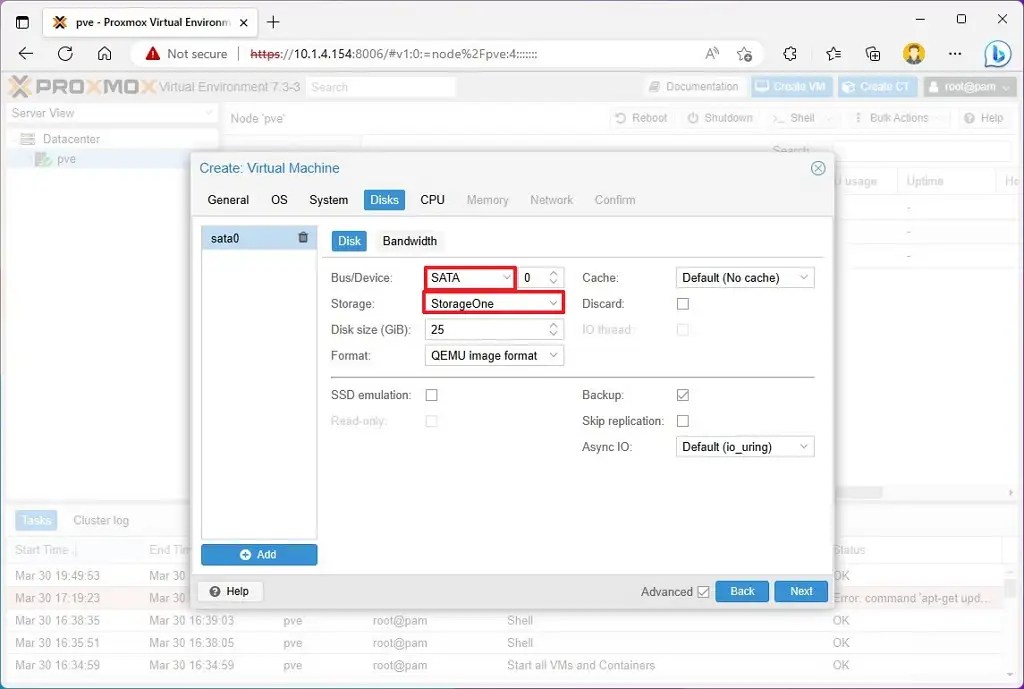1024x689 pixels.
Task: Click the Add button to add a disk
Action: [259, 554]
